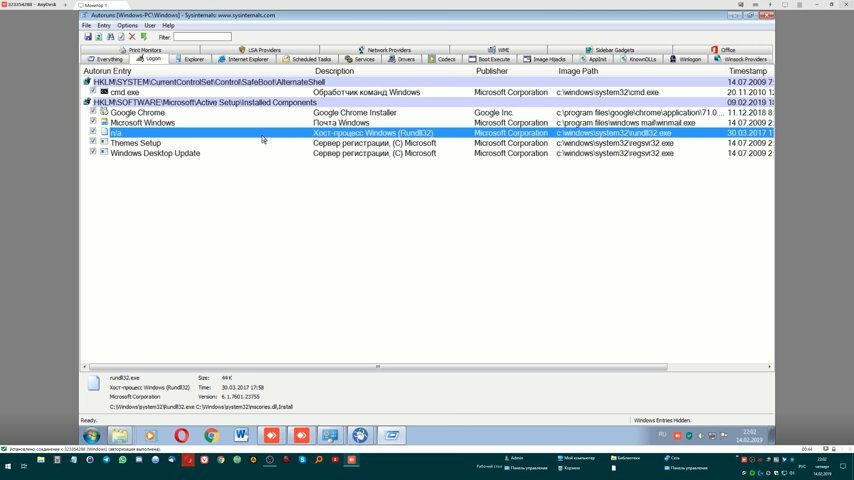Switch to the Codecs tab
Viewport: 854px width, 480px height.
[x=442, y=59]
